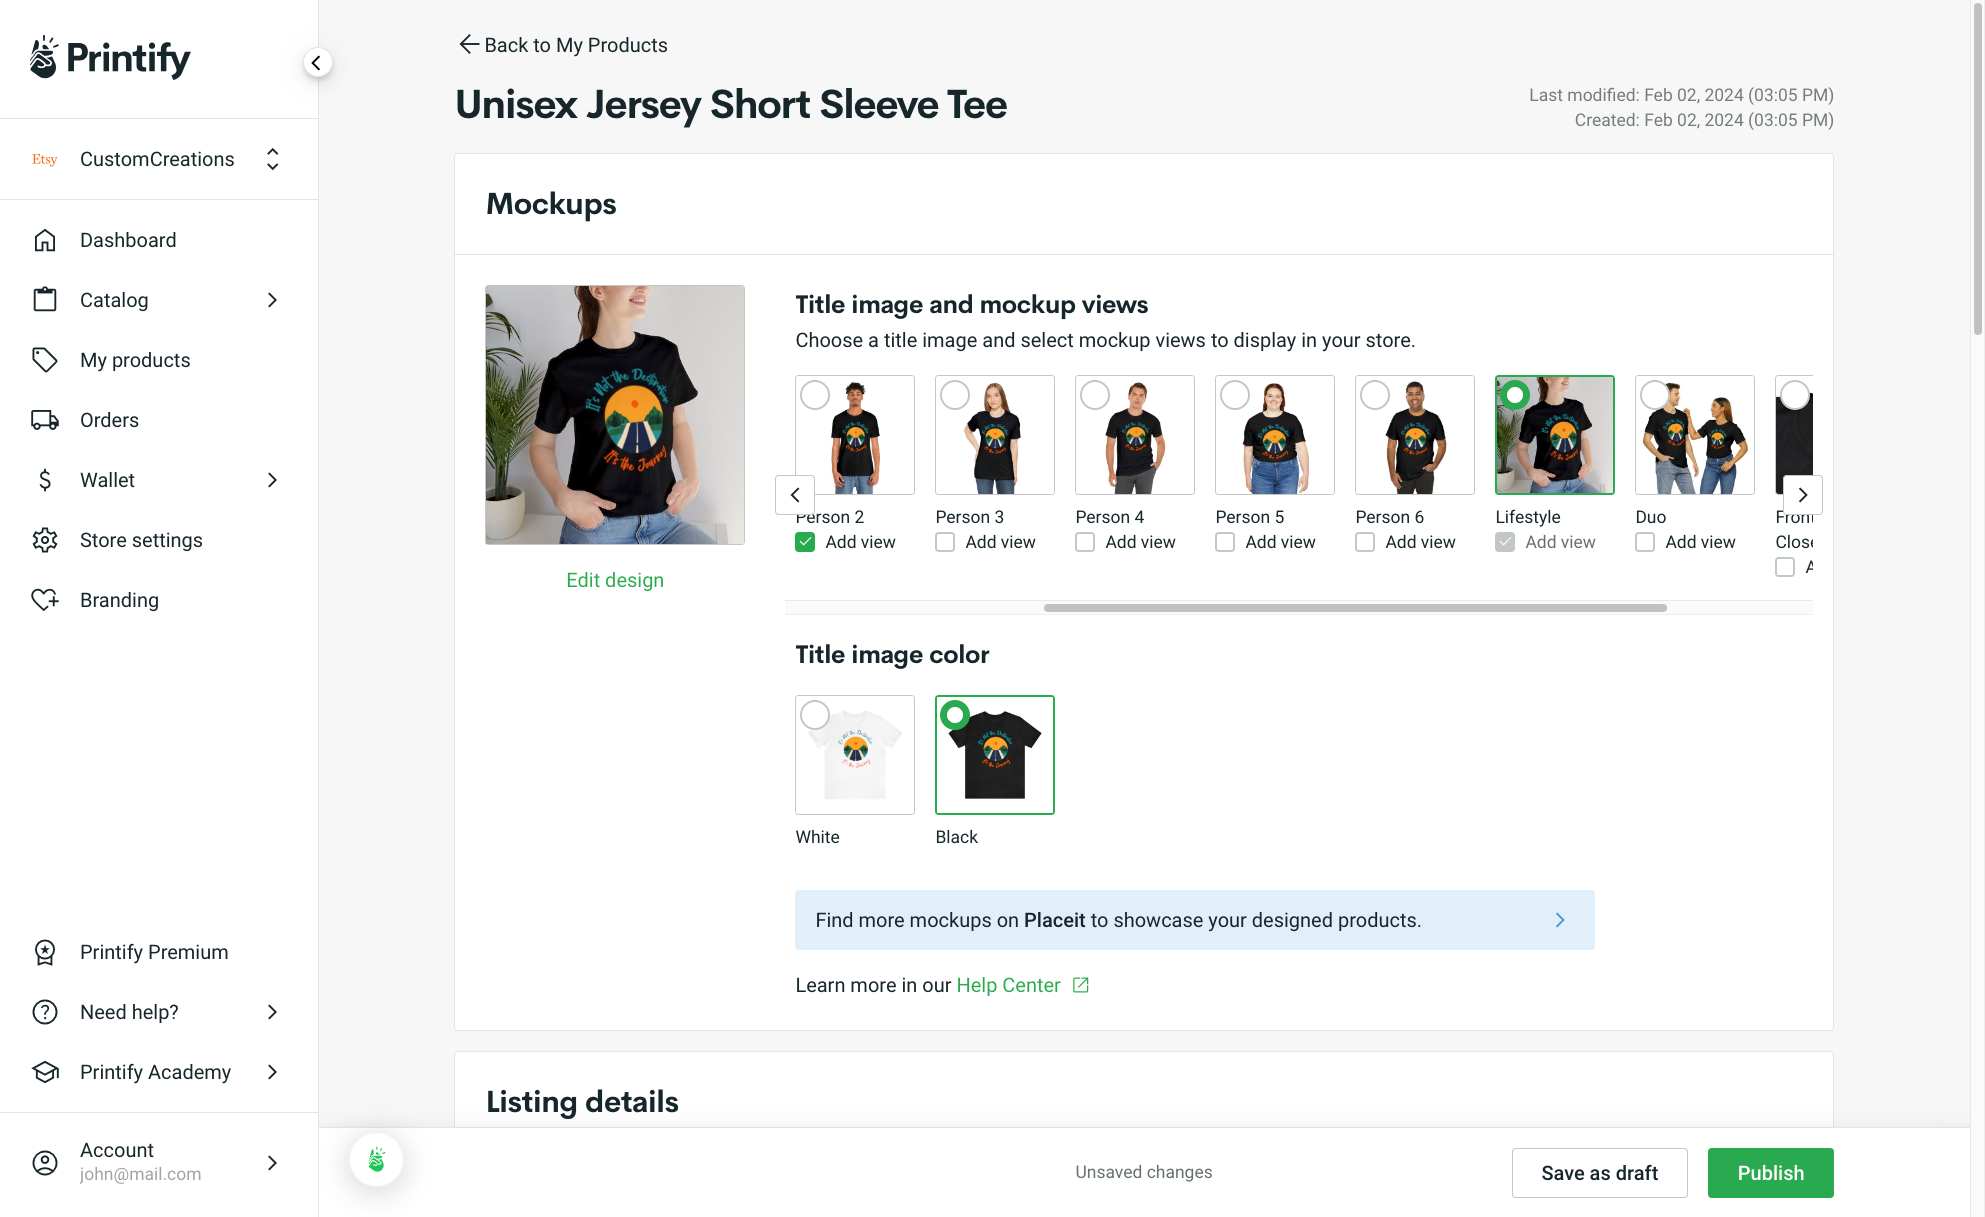Expand the CustomCreations store switcher

point(272,159)
